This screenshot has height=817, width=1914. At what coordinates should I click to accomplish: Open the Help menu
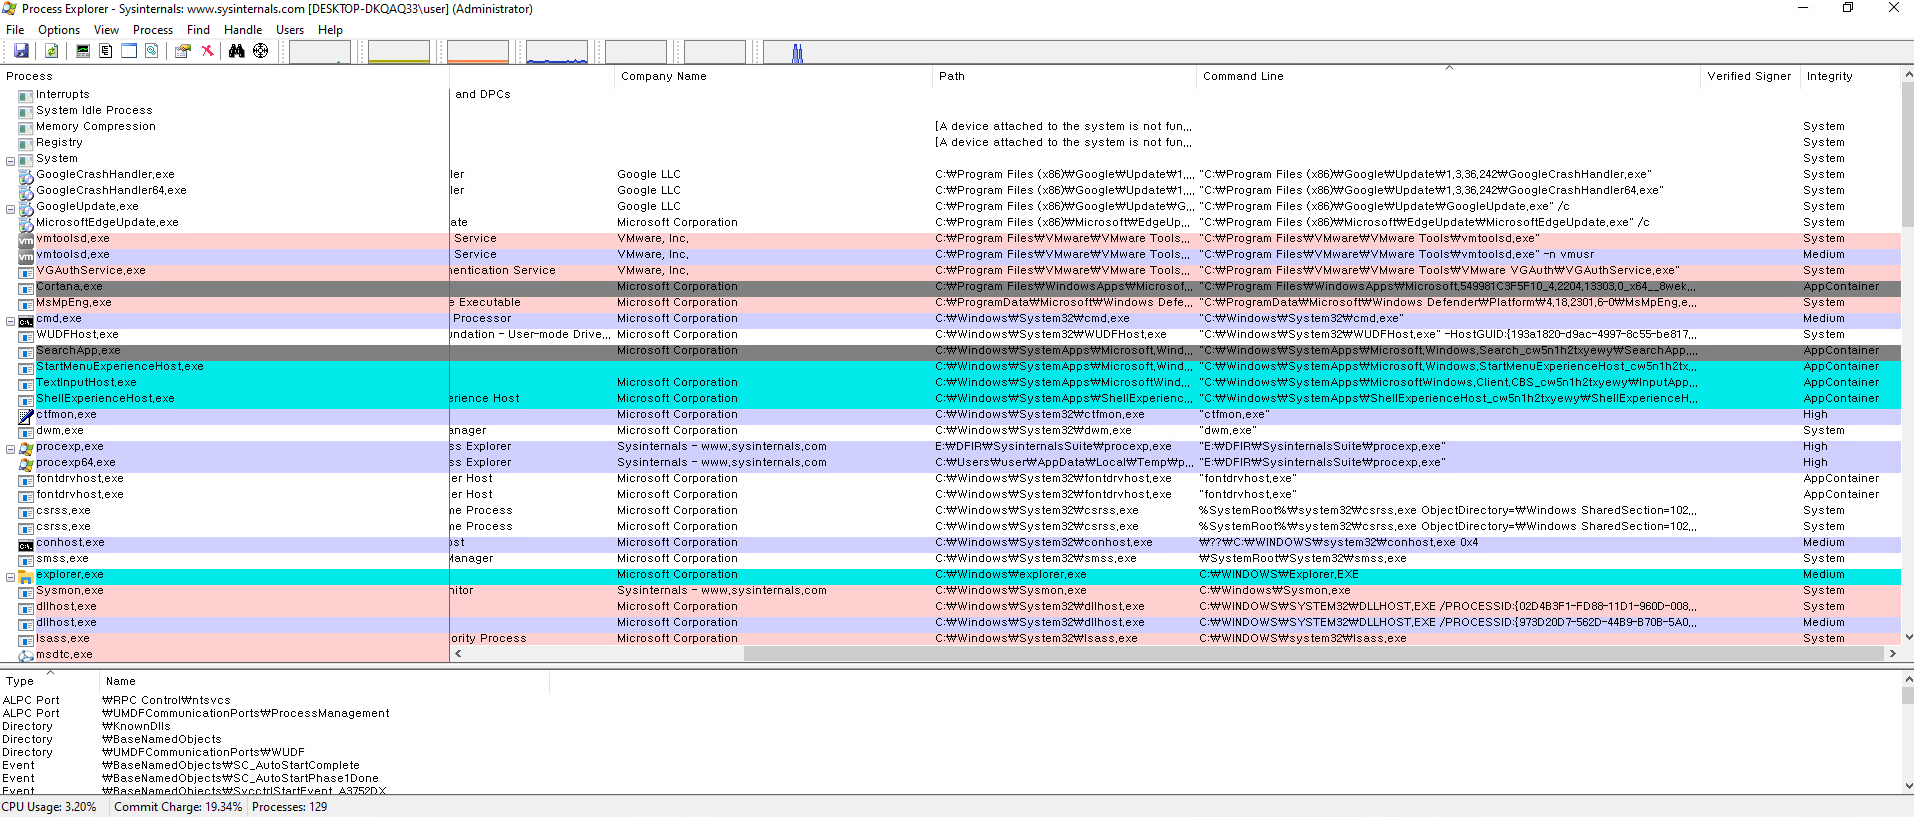(330, 30)
